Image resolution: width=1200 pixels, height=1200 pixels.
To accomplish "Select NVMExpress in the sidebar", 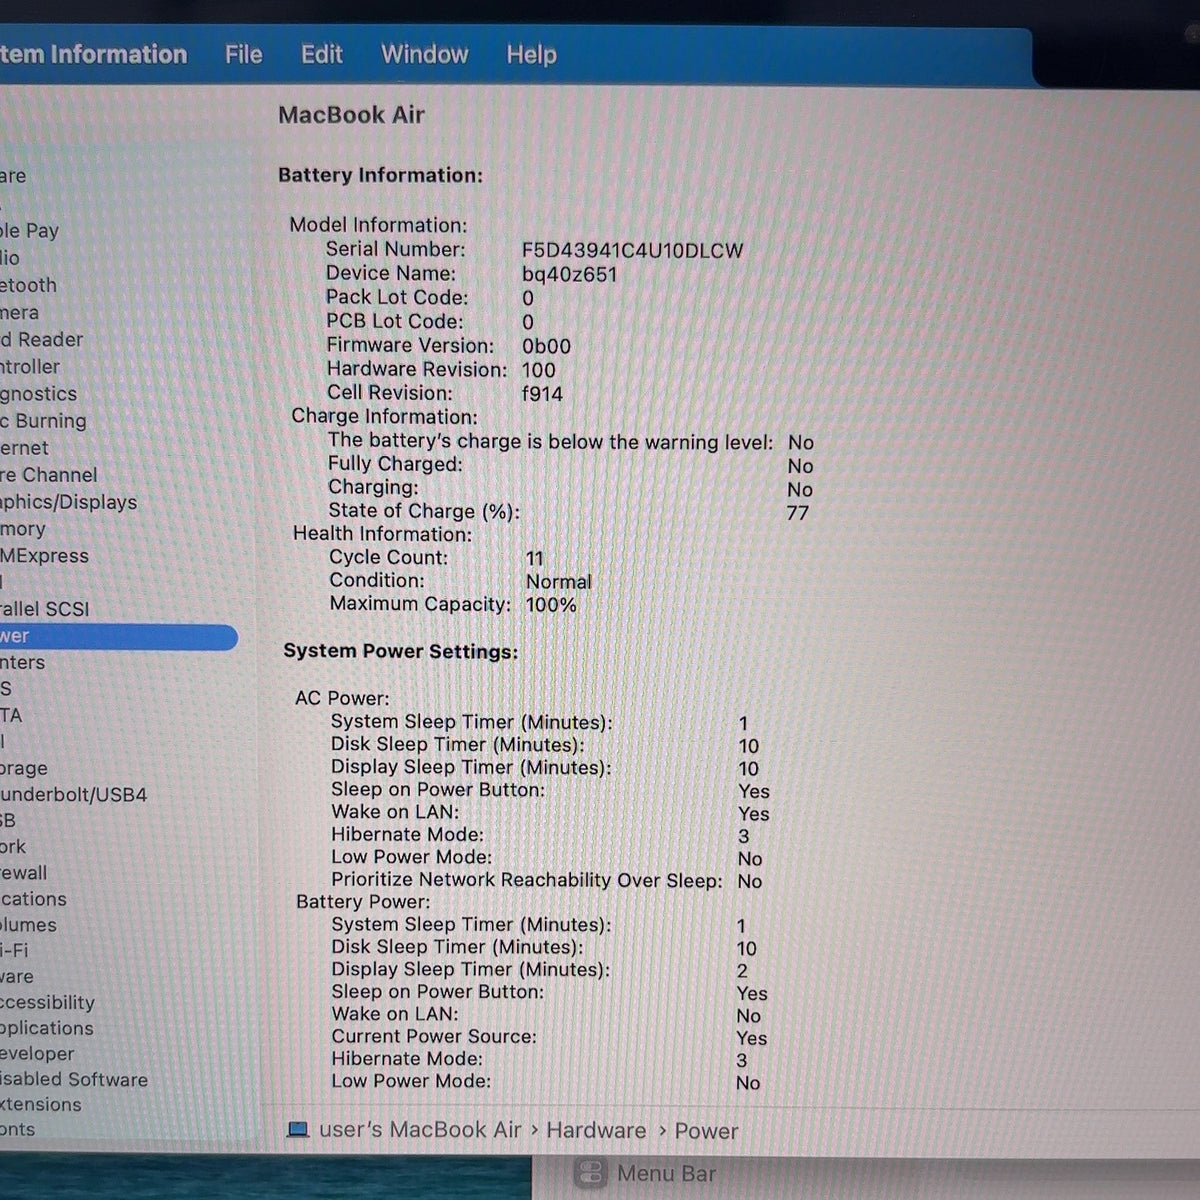I will tap(44, 556).
